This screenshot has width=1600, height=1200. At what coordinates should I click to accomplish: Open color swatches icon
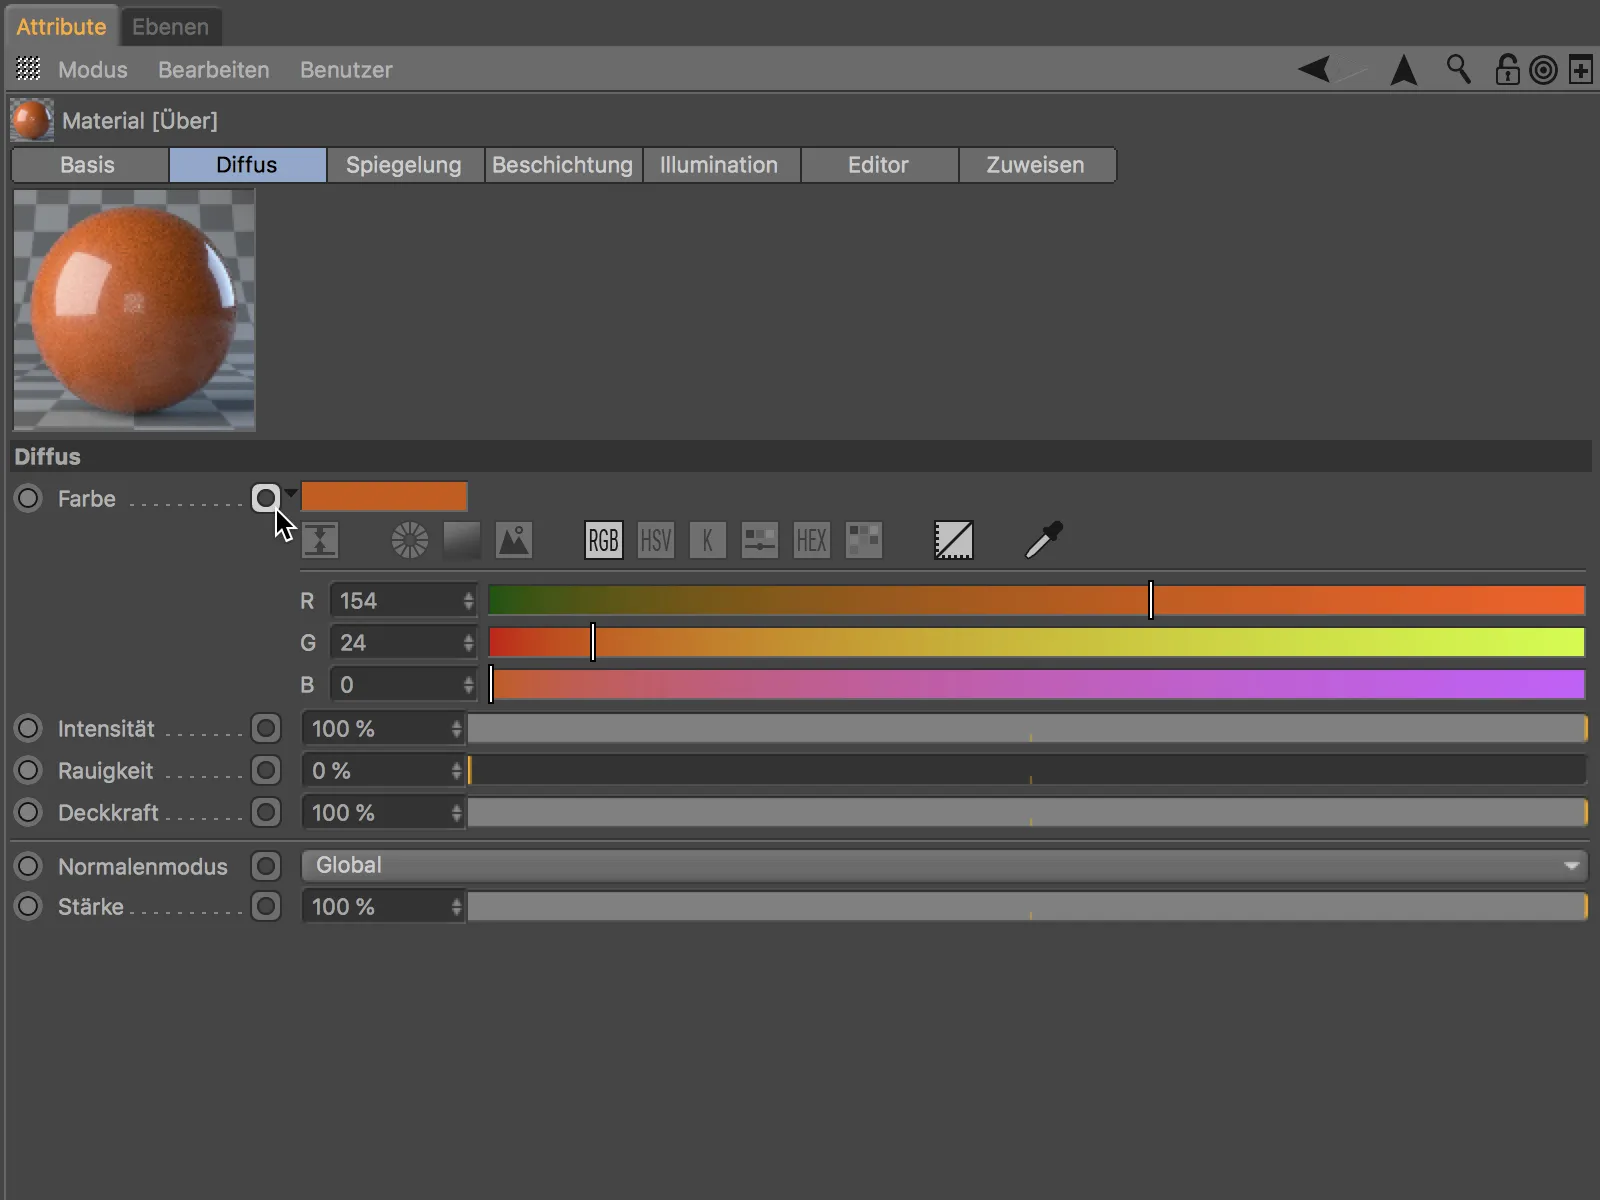coord(863,541)
